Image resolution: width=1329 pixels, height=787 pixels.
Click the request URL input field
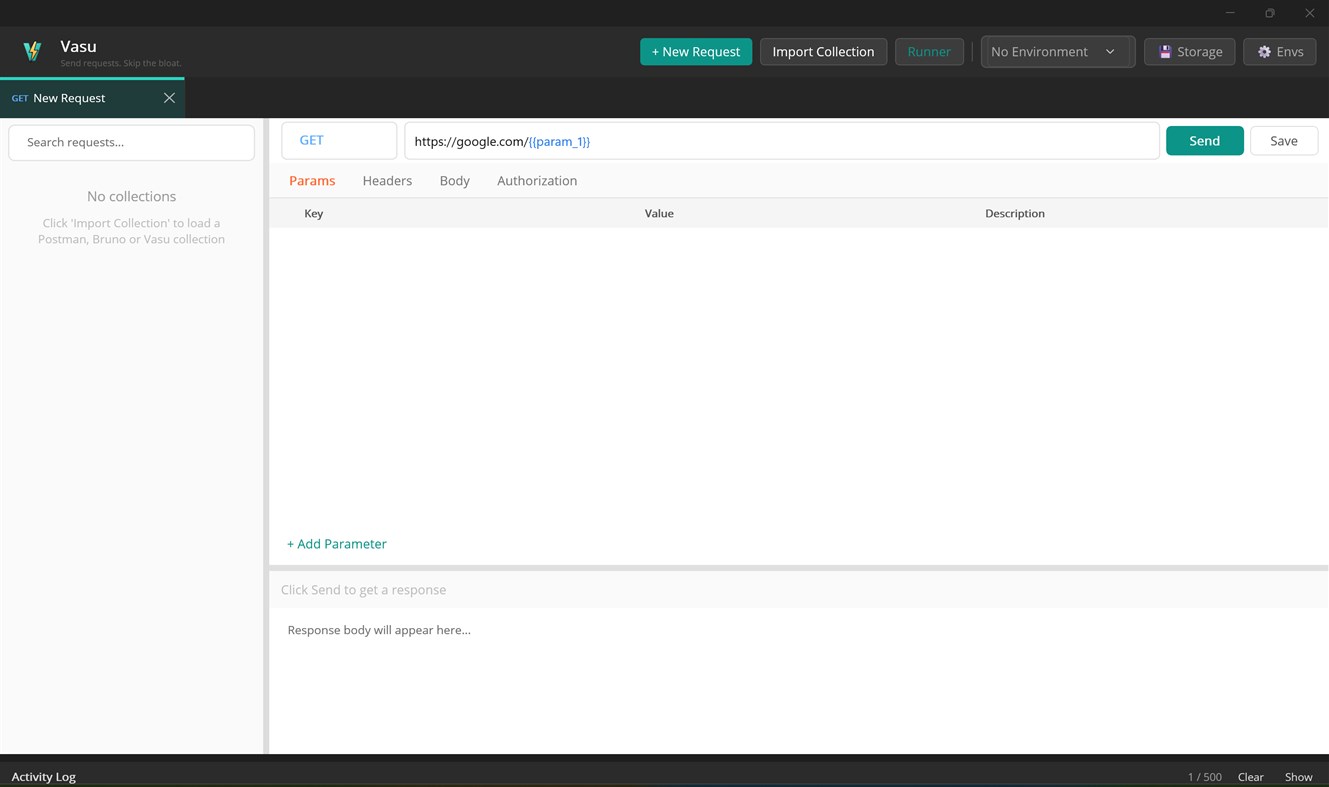[781, 141]
